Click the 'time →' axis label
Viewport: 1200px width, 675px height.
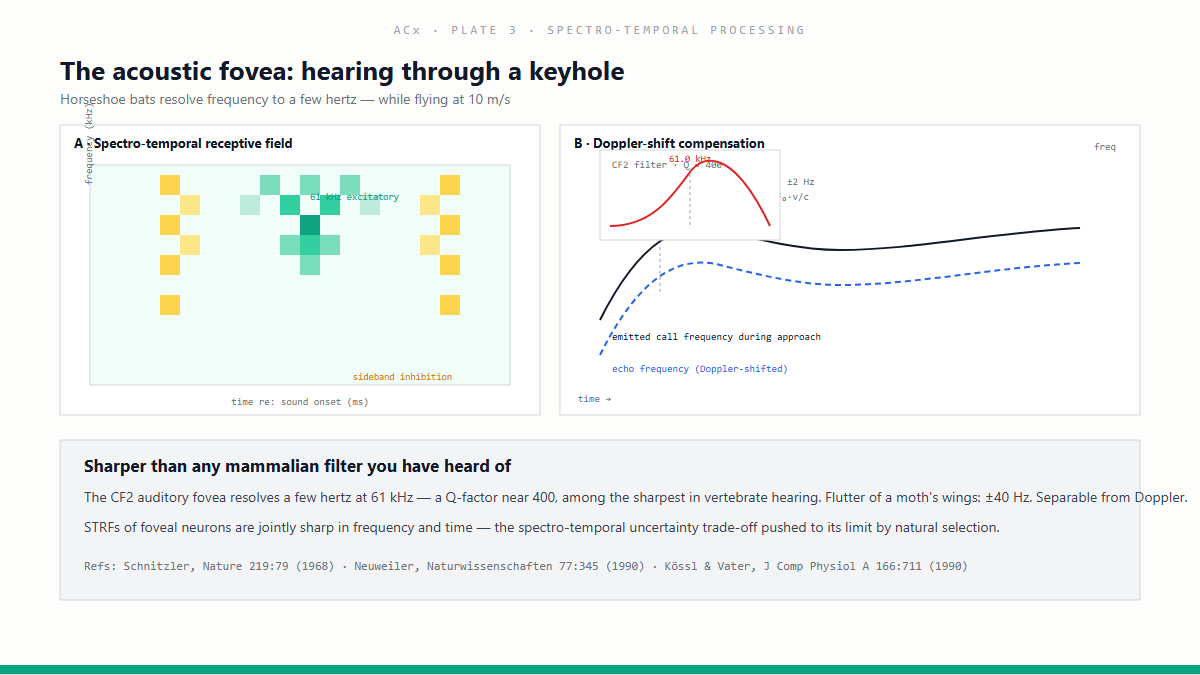coord(594,399)
